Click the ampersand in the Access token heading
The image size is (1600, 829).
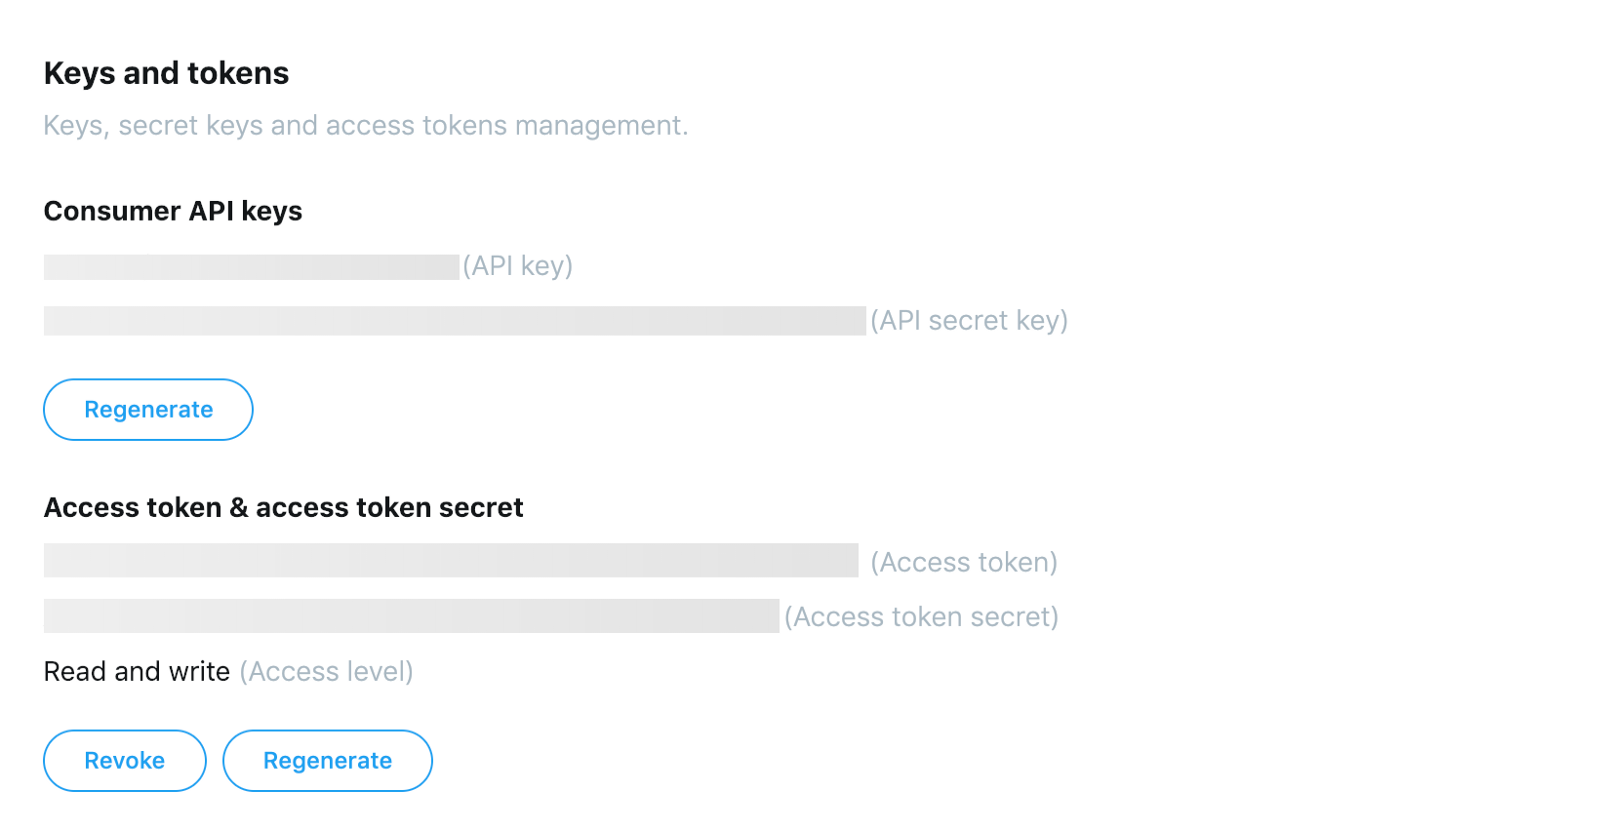coord(239,508)
